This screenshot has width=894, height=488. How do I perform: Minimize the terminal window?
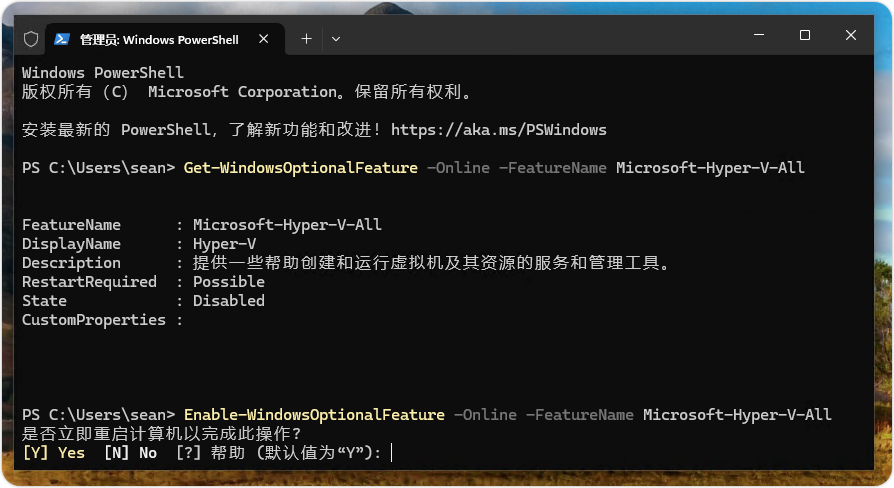(x=759, y=35)
